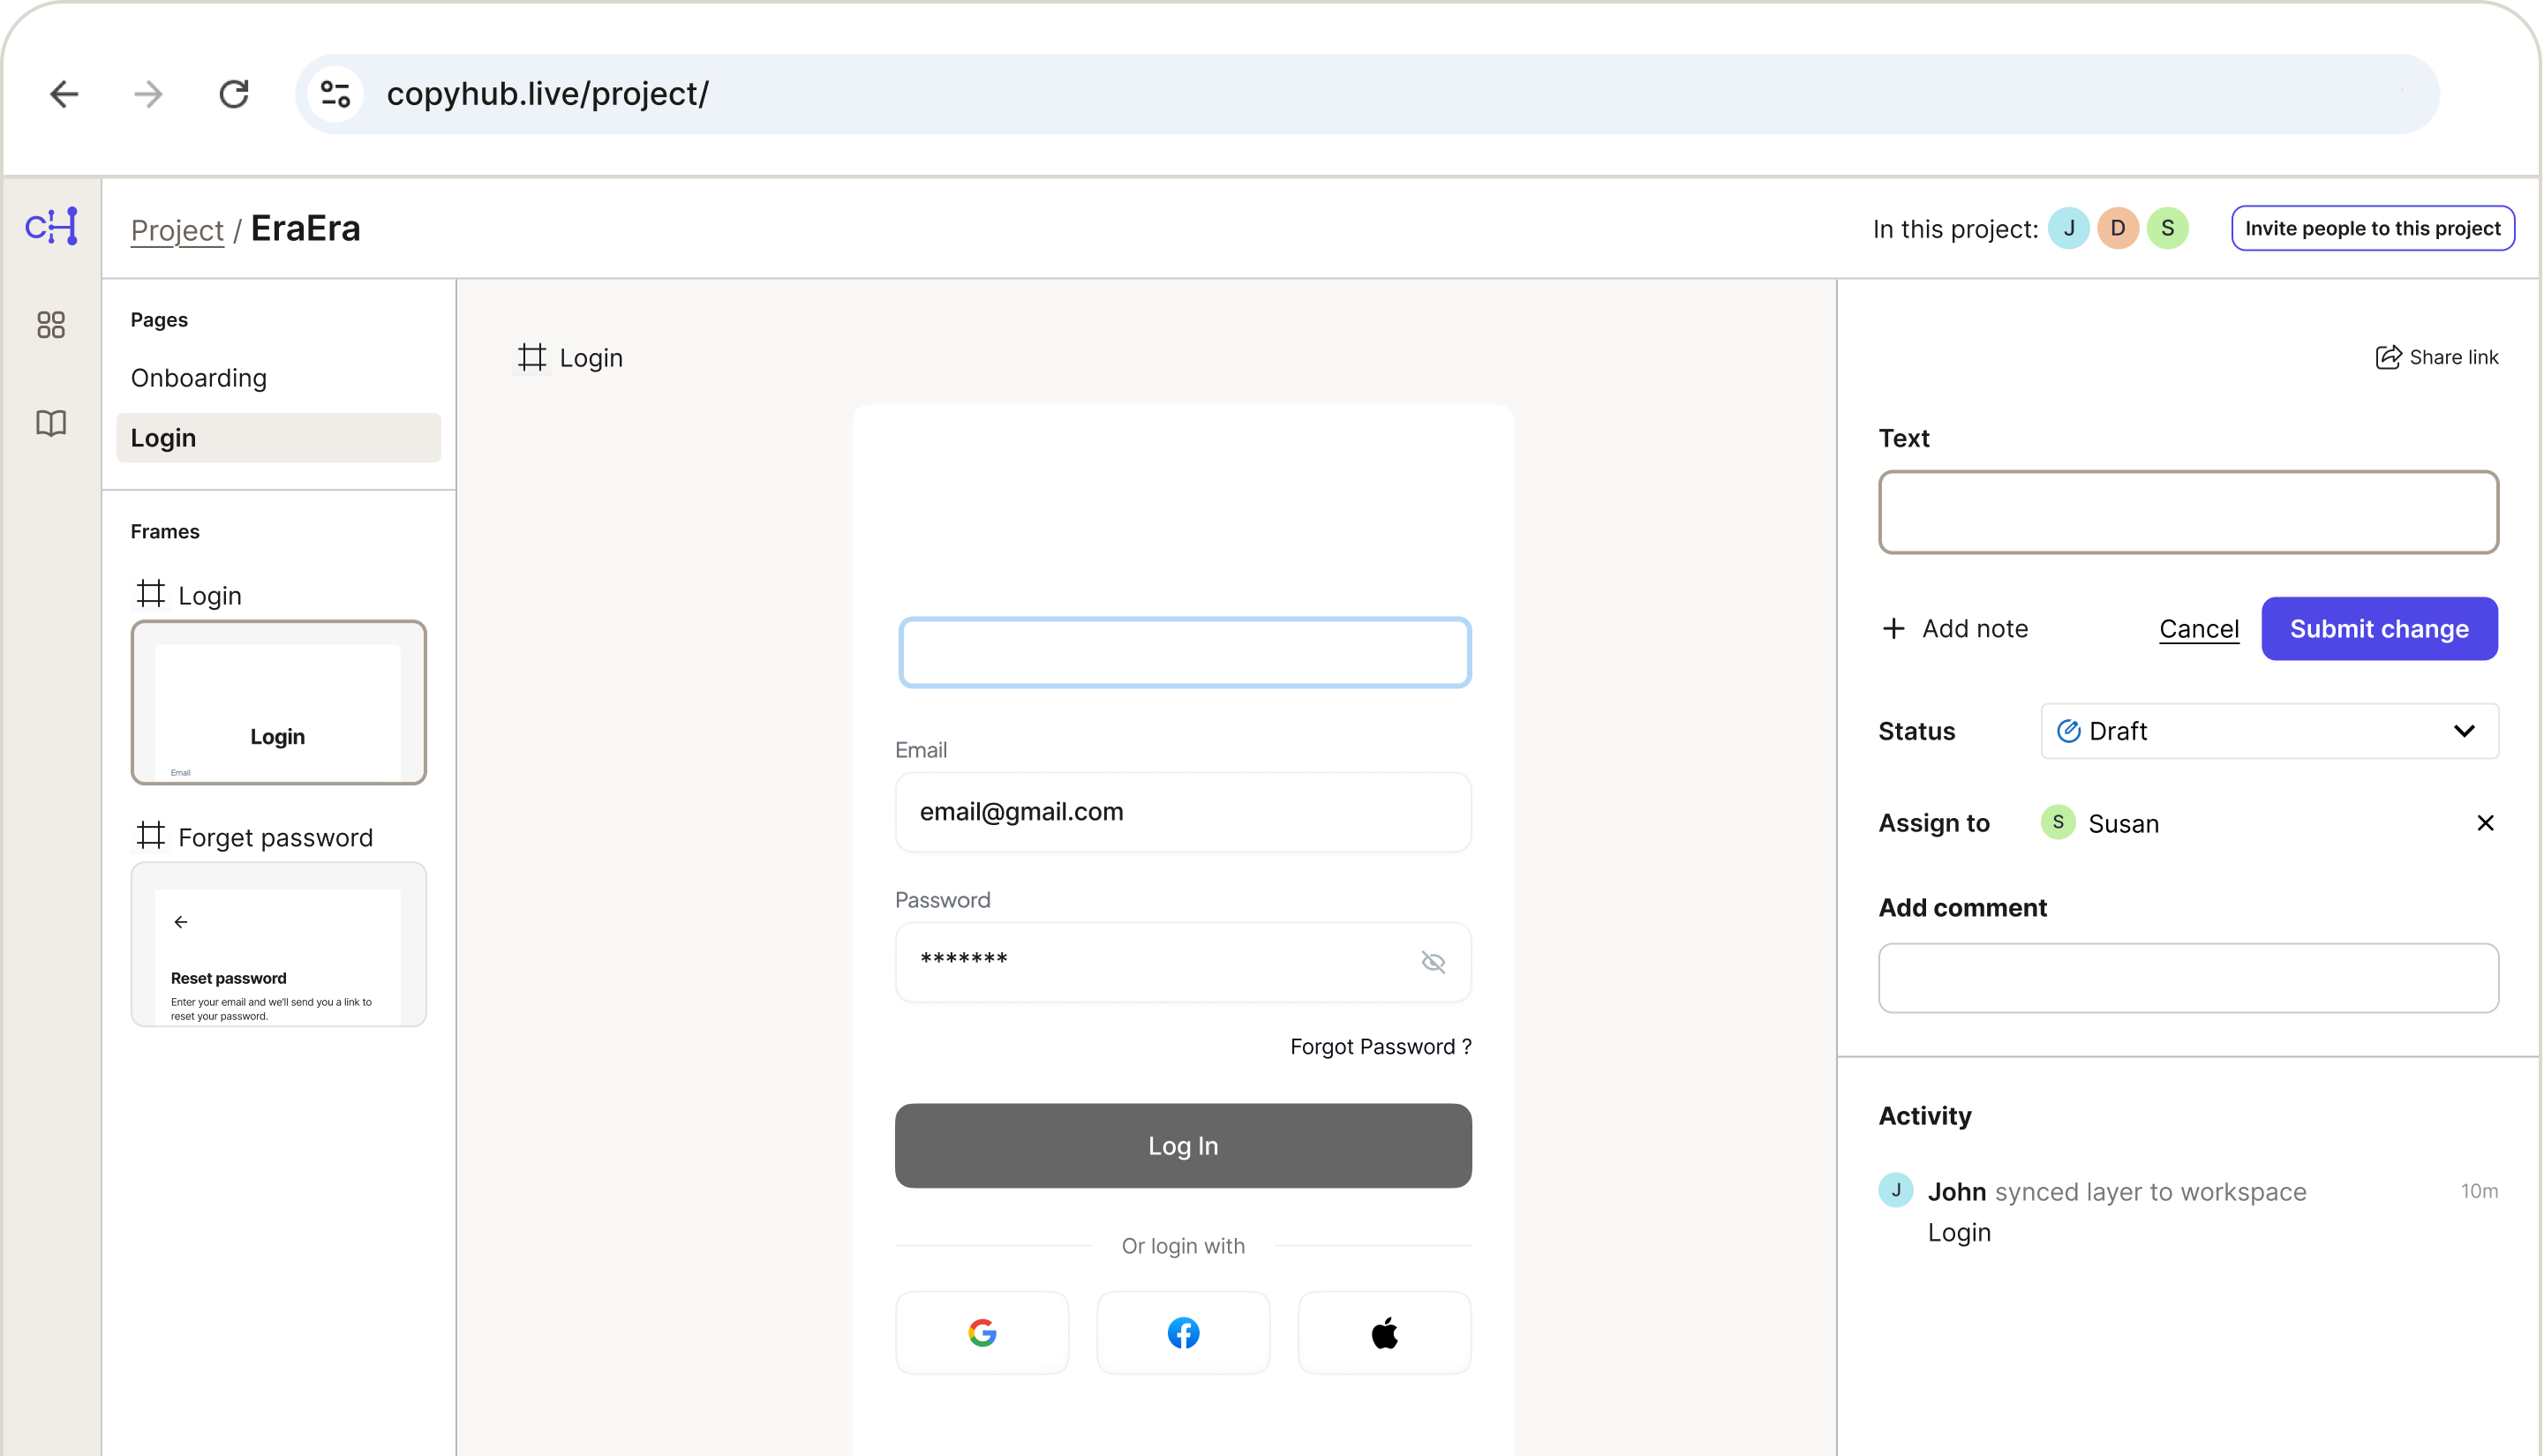Click the browser back arrow
Image resolution: width=2544 pixels, height=1456 pixels.
[64, 94]
